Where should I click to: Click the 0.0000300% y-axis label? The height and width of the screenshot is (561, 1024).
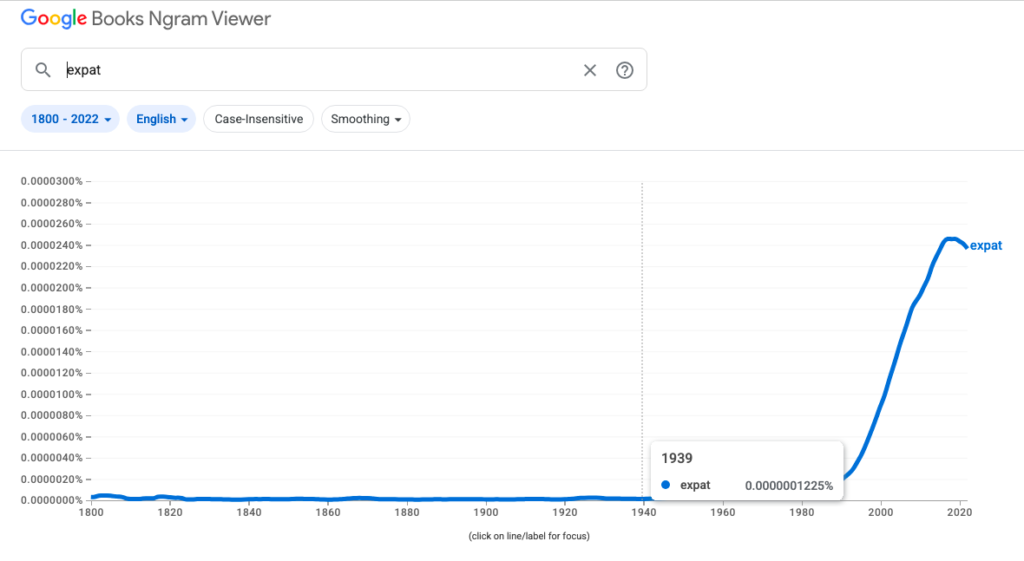50,181
